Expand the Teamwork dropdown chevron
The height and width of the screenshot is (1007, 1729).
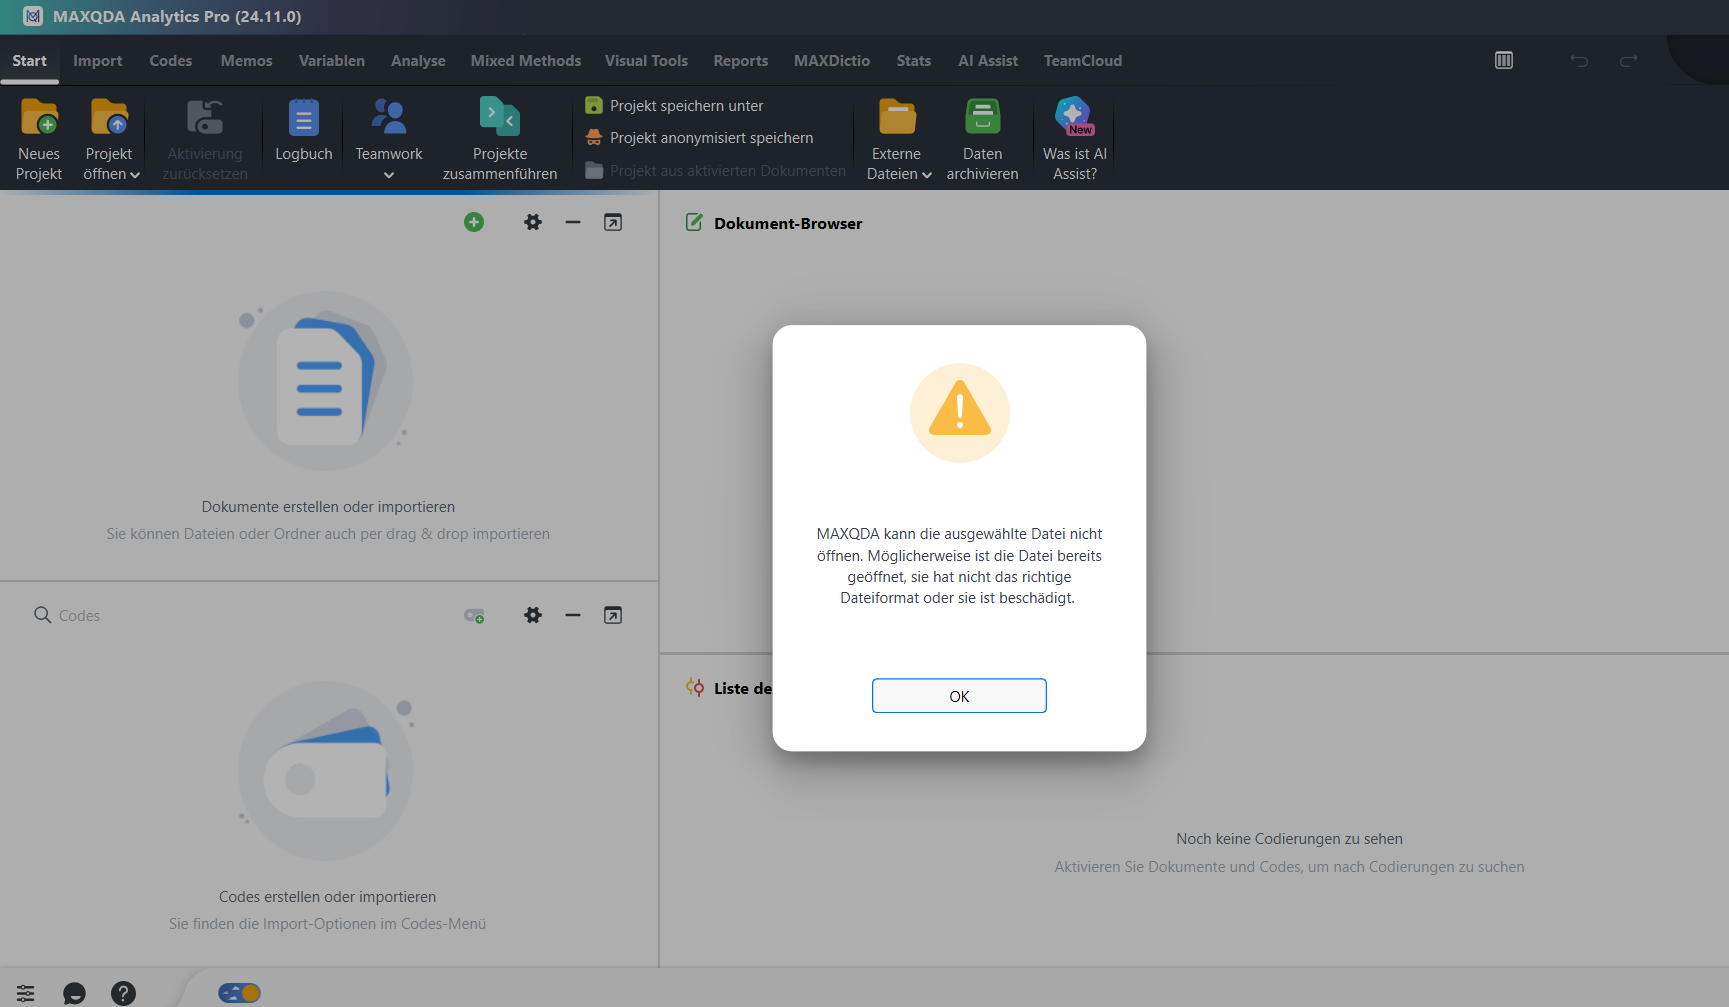pyautogui.click(x=389, y=175)
